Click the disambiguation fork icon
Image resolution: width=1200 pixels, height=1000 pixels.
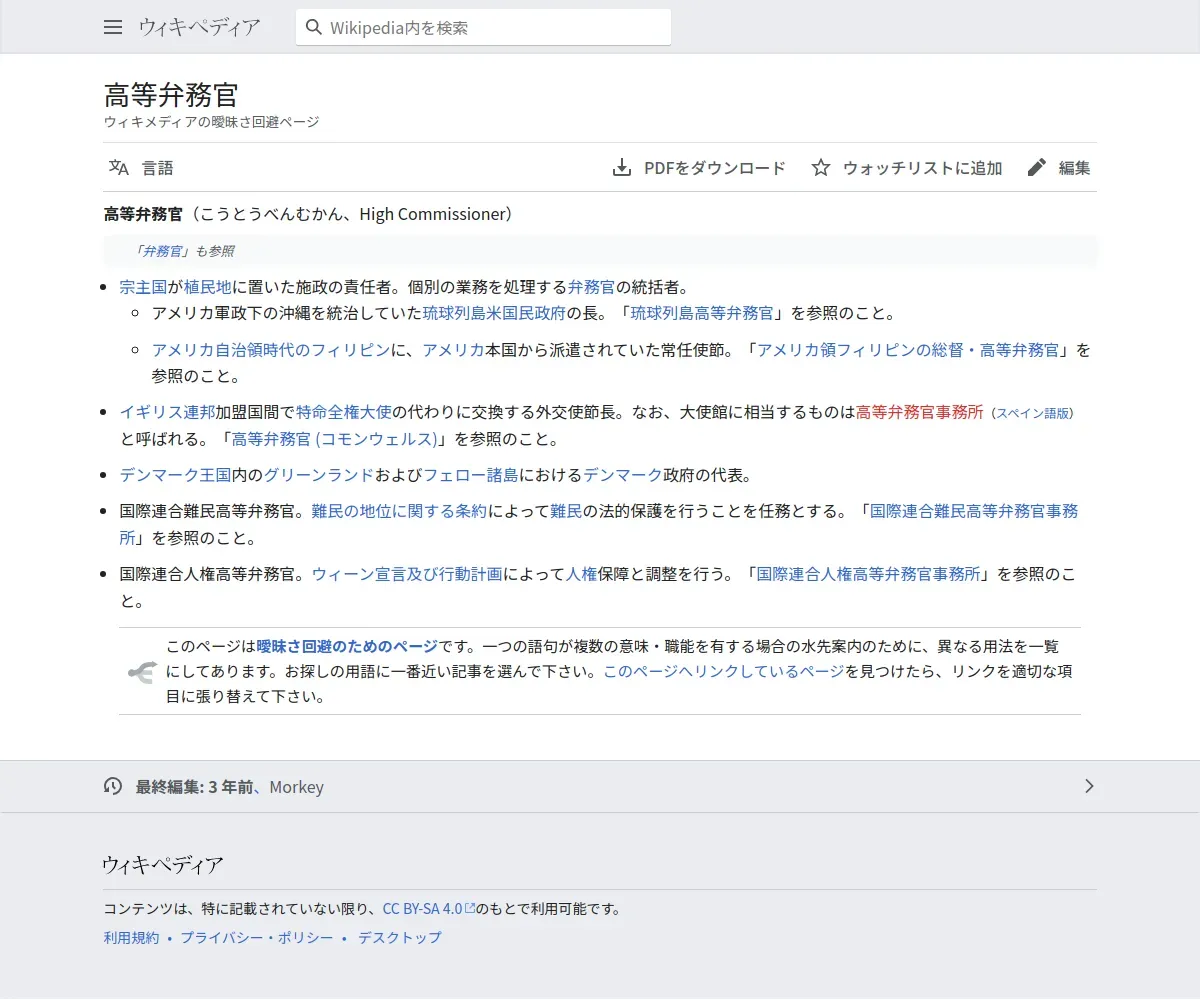142,672
